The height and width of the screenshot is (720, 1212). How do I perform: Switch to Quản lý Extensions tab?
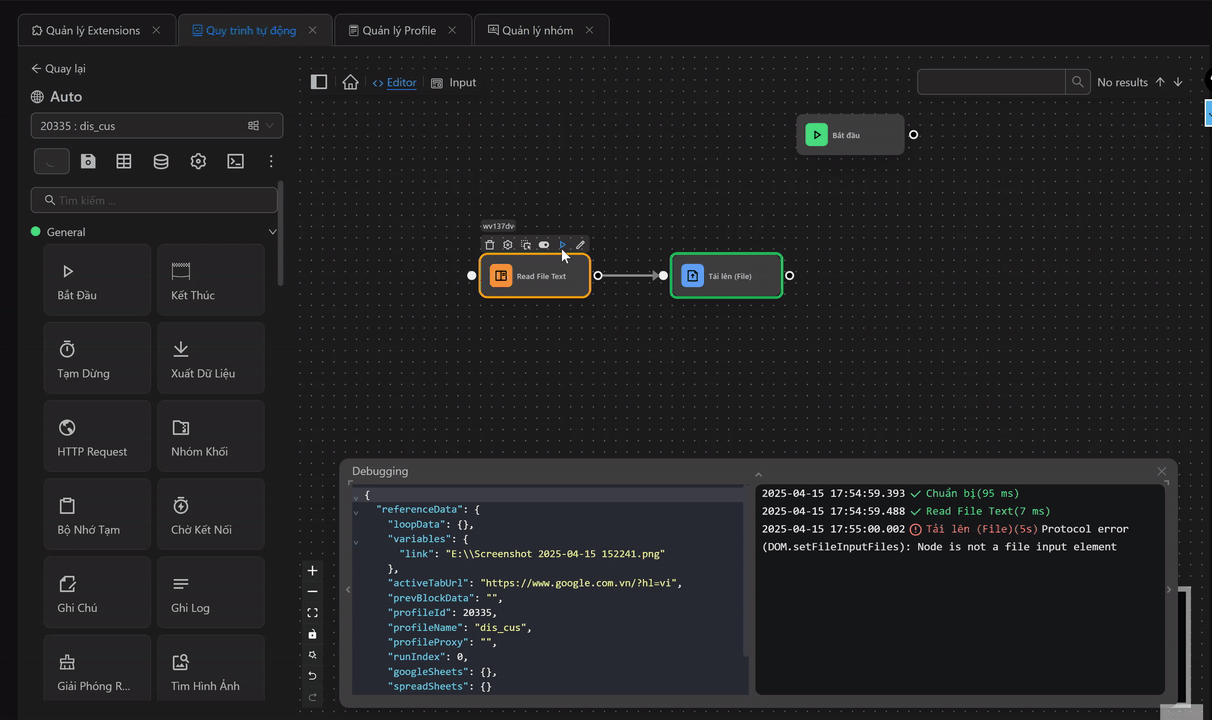pos(92,30)
